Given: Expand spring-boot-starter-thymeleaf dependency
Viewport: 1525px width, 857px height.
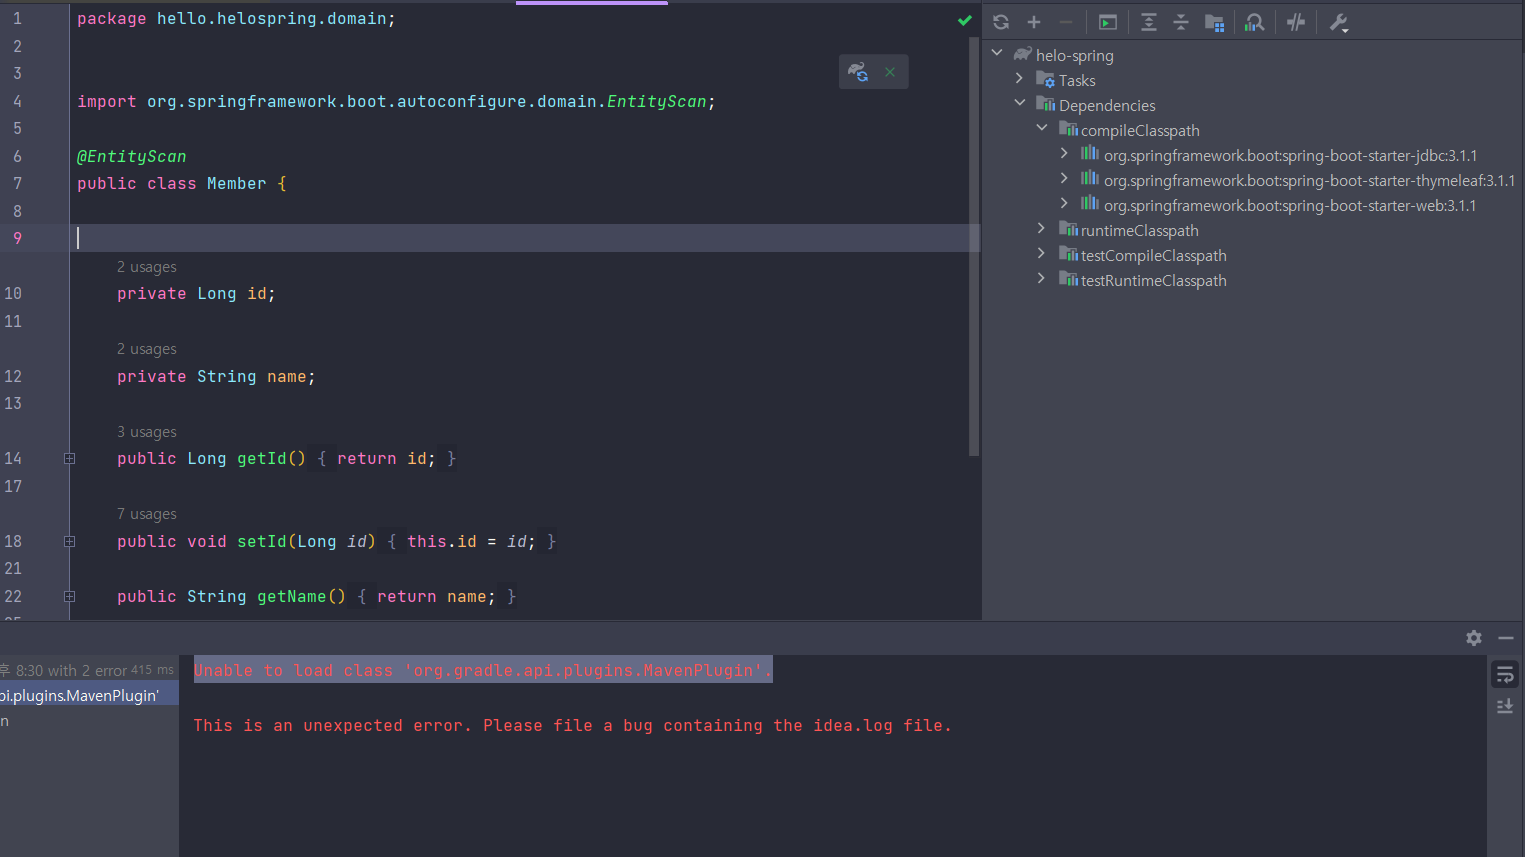Looking at the screenshot, I should pyautogui.click(x=1064, y=178).
